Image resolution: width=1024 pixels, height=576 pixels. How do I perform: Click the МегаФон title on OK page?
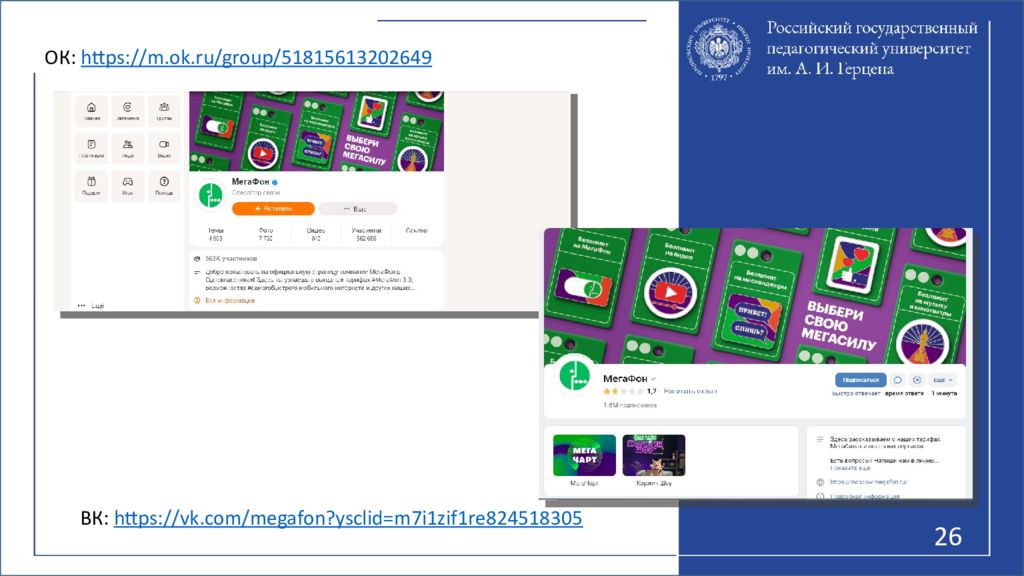tap(250, 182)
